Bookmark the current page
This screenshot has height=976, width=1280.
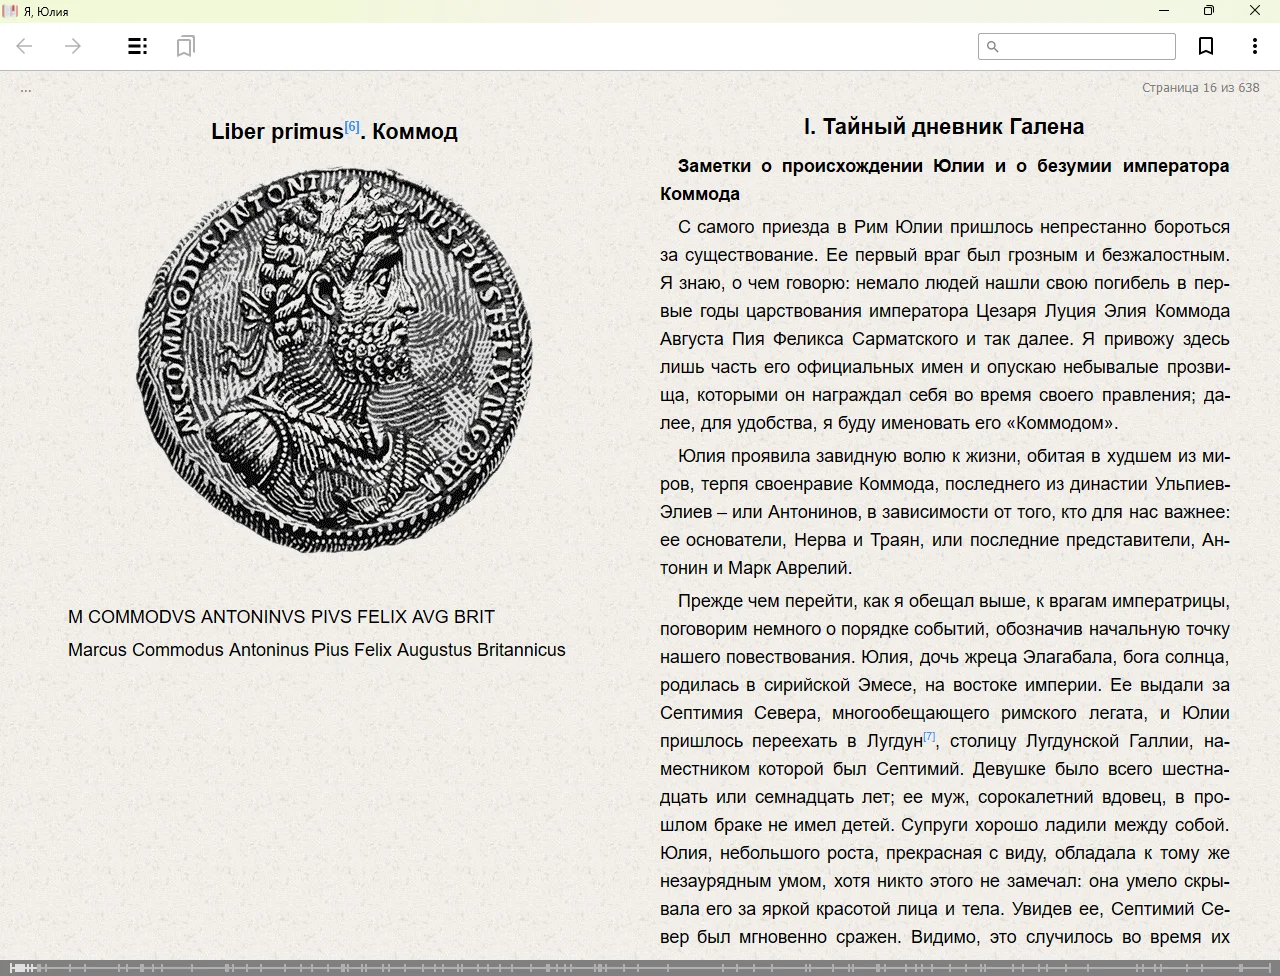point(1206,46)
